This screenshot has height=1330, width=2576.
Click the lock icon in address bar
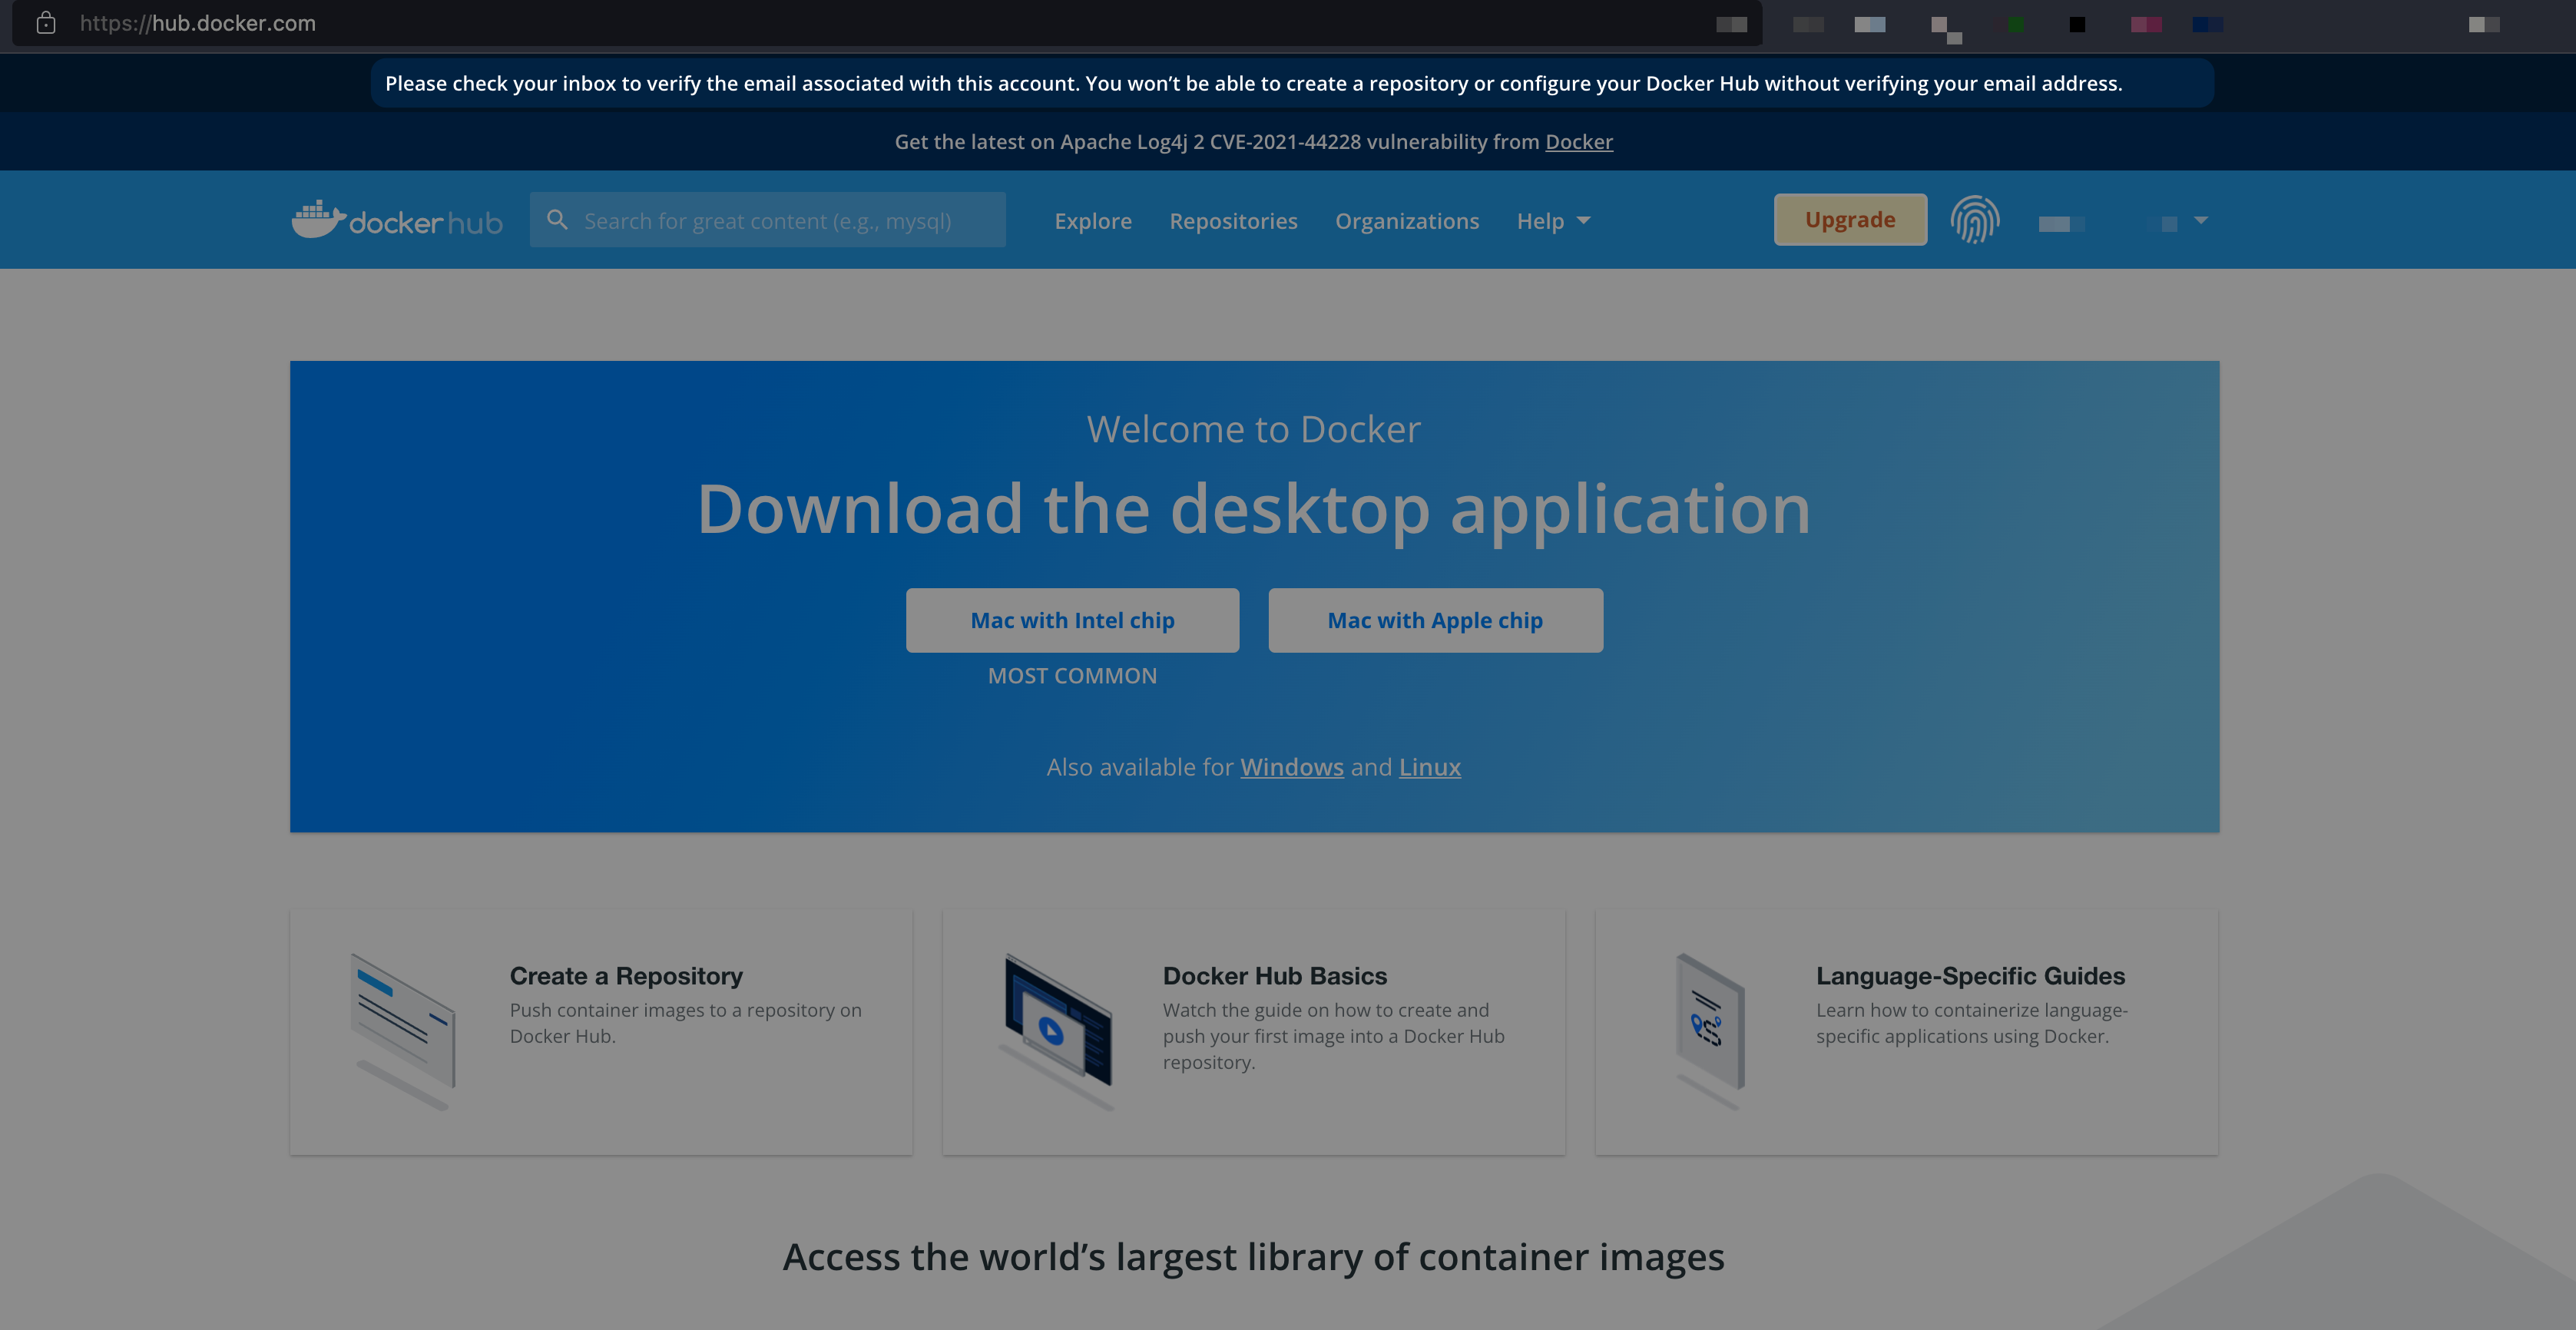pyautogui.click(x=46, y=23)
